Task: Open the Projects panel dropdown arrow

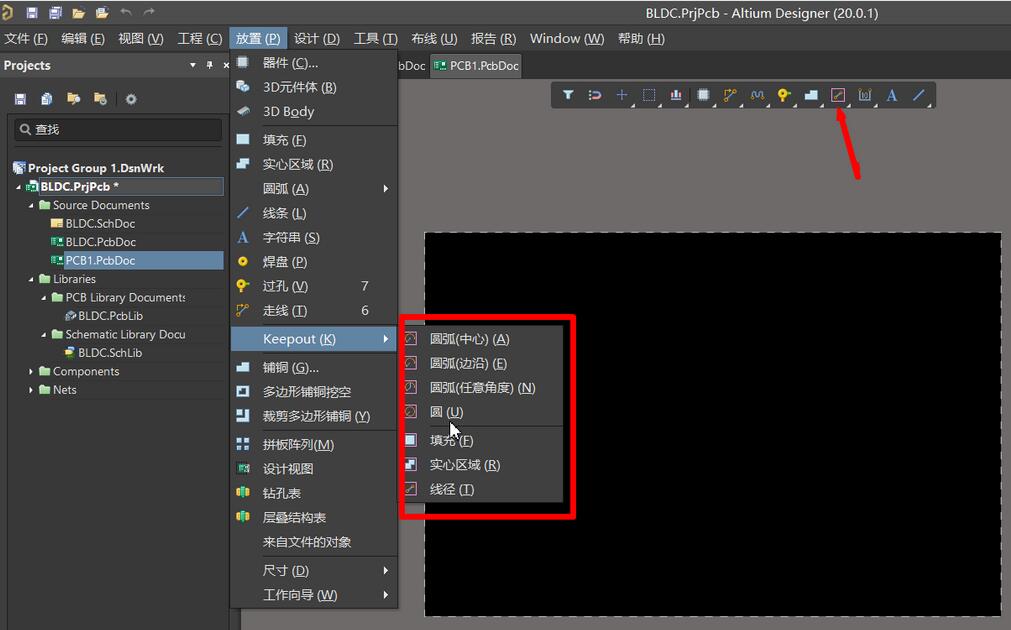Action: [x=193, y=65]
